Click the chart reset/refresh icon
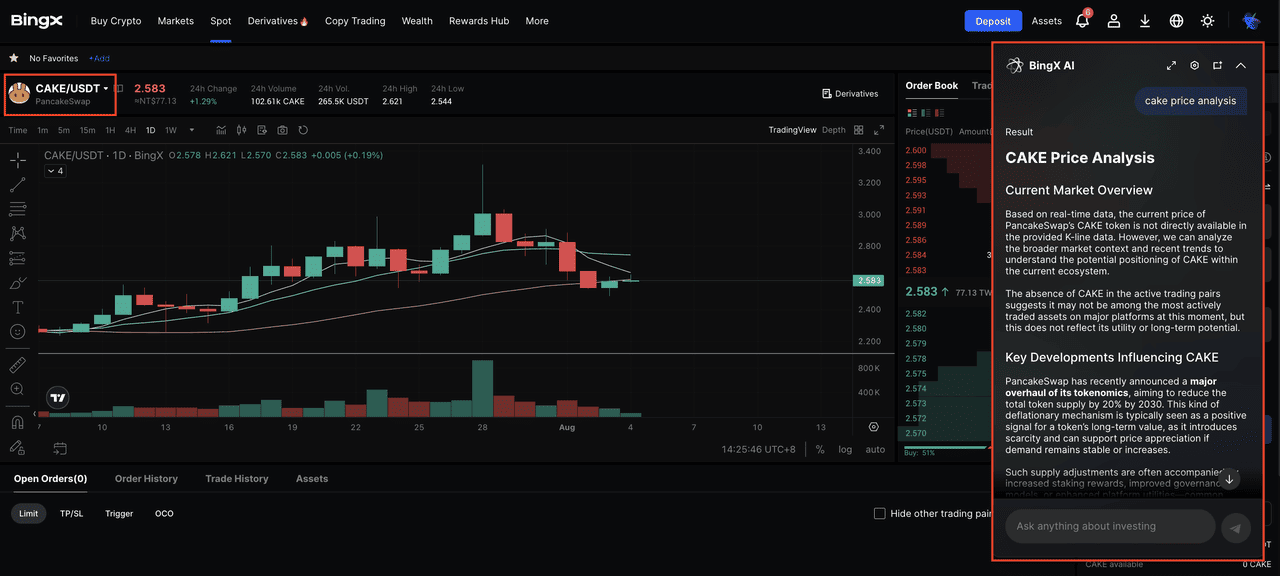Viewport: 1280px width, 576px height. coord(303,130)
